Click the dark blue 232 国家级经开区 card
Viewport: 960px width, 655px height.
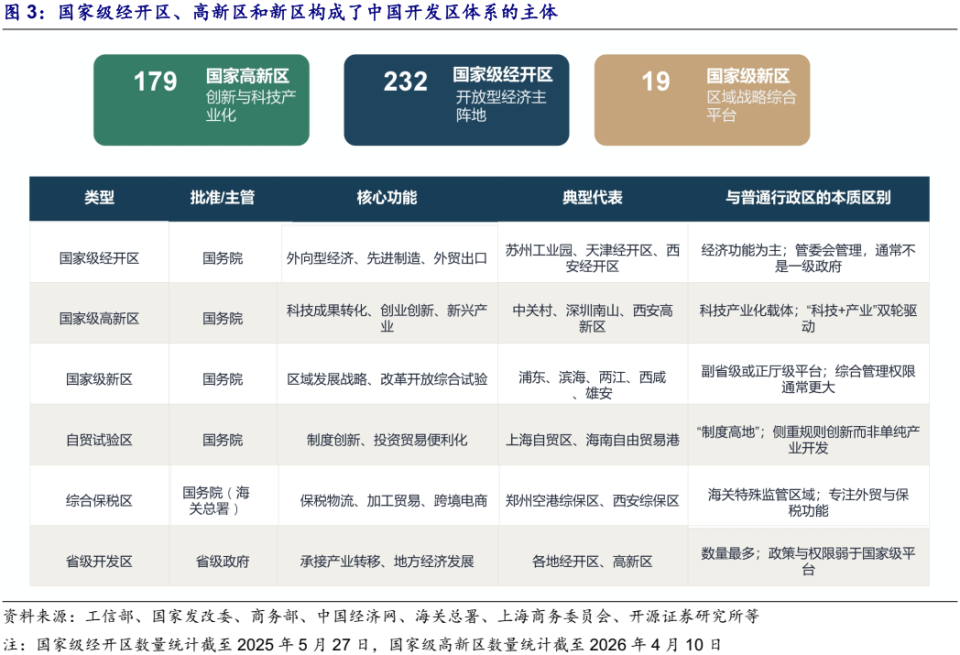click(x=456, y=100)
